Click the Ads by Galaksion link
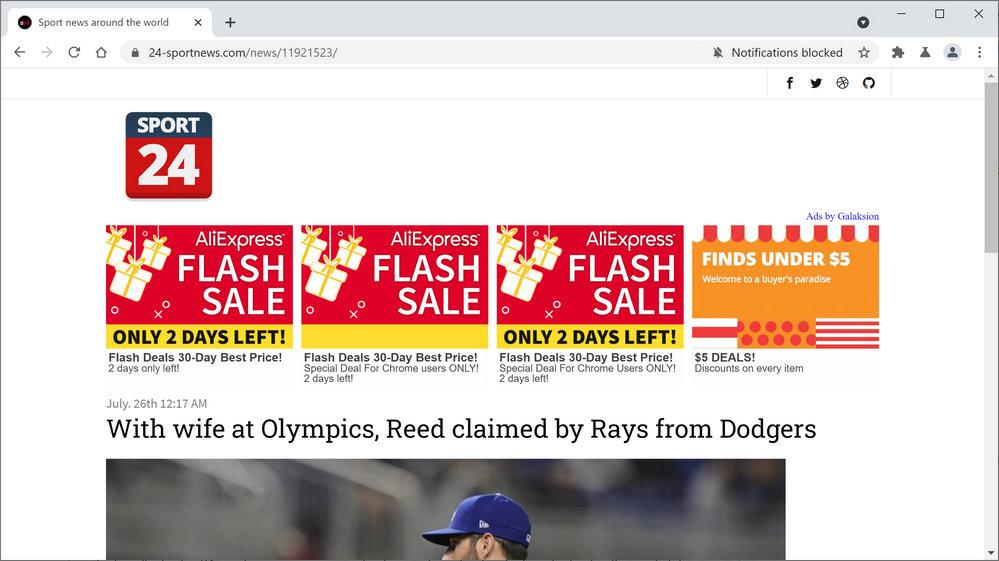 click(842, 216)
